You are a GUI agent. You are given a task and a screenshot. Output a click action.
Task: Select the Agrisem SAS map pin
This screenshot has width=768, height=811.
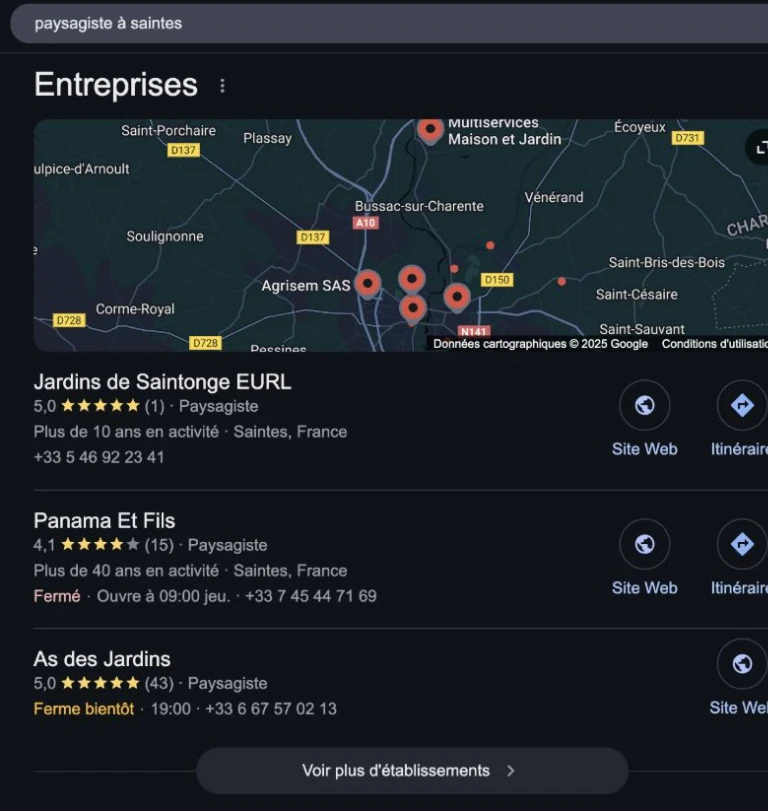click(368, 285)
